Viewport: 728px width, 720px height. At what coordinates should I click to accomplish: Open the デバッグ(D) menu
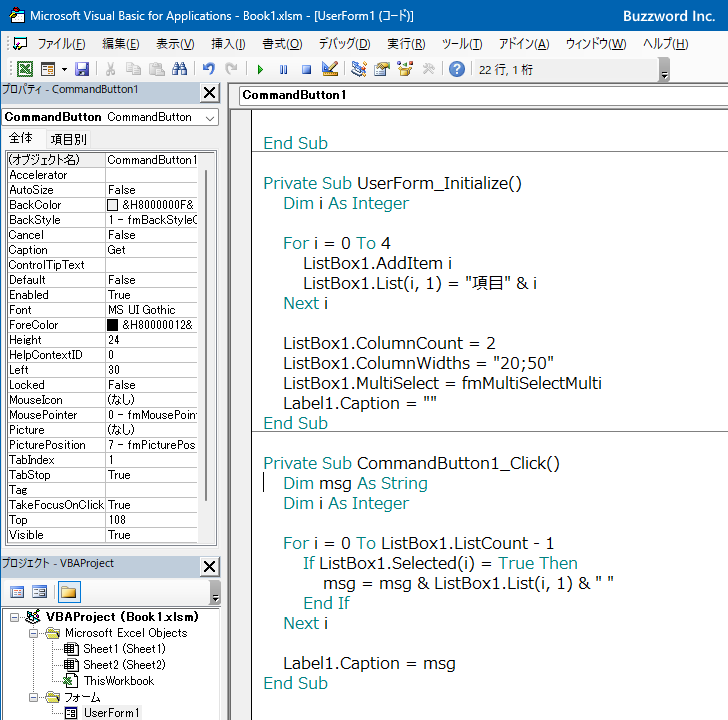coord(344,44)
